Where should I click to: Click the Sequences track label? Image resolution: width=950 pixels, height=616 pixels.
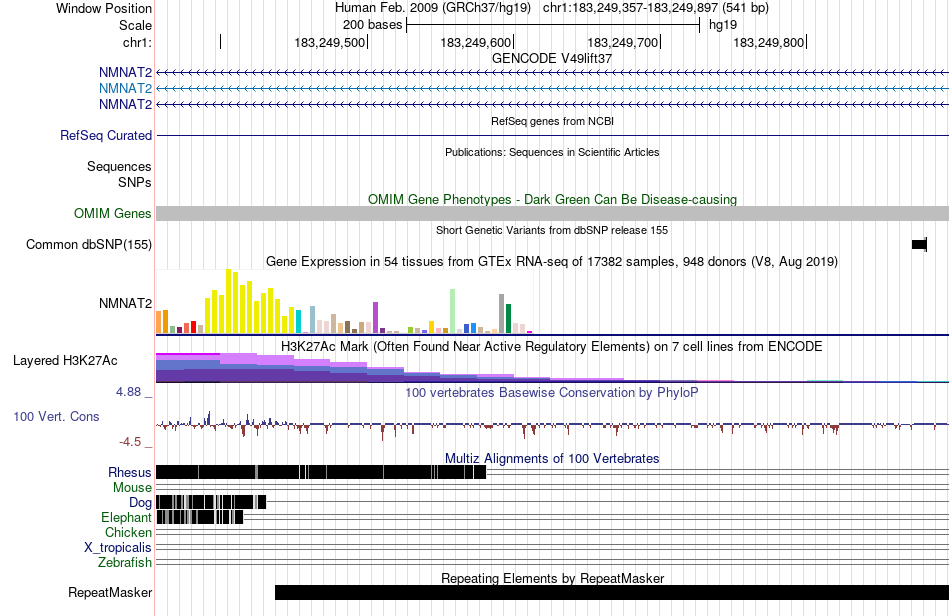coord(119,167)
